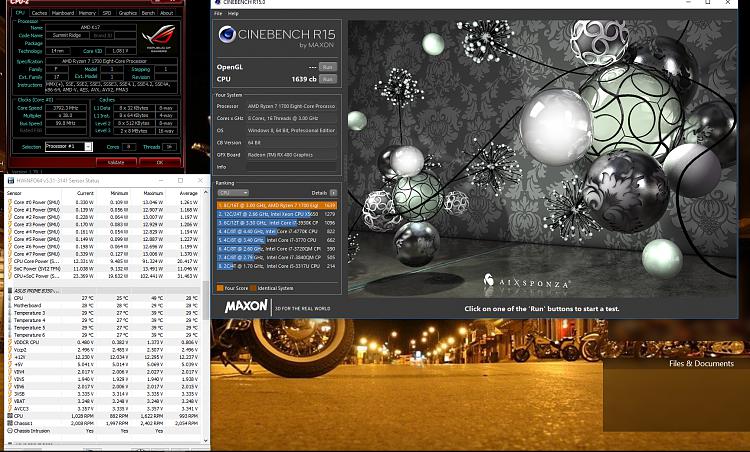This screenshot has height=452, width=750.
Task: Select the Core i7-3840QM ranking entry
Action: [276, 257]
